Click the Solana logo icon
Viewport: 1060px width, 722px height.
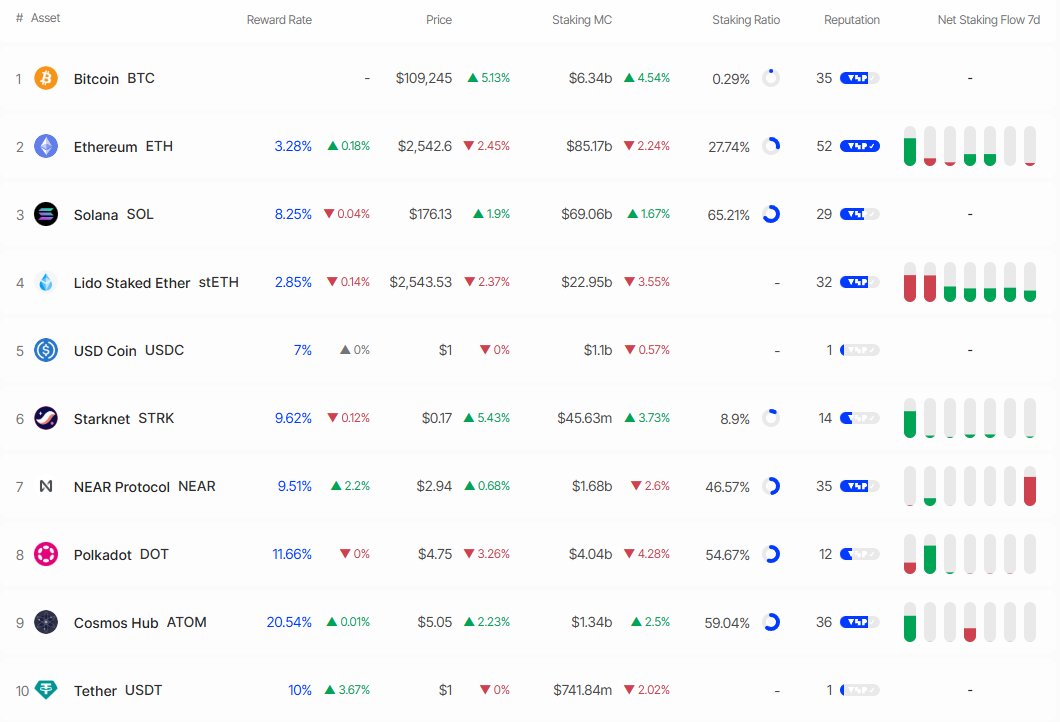coord(46,214)
